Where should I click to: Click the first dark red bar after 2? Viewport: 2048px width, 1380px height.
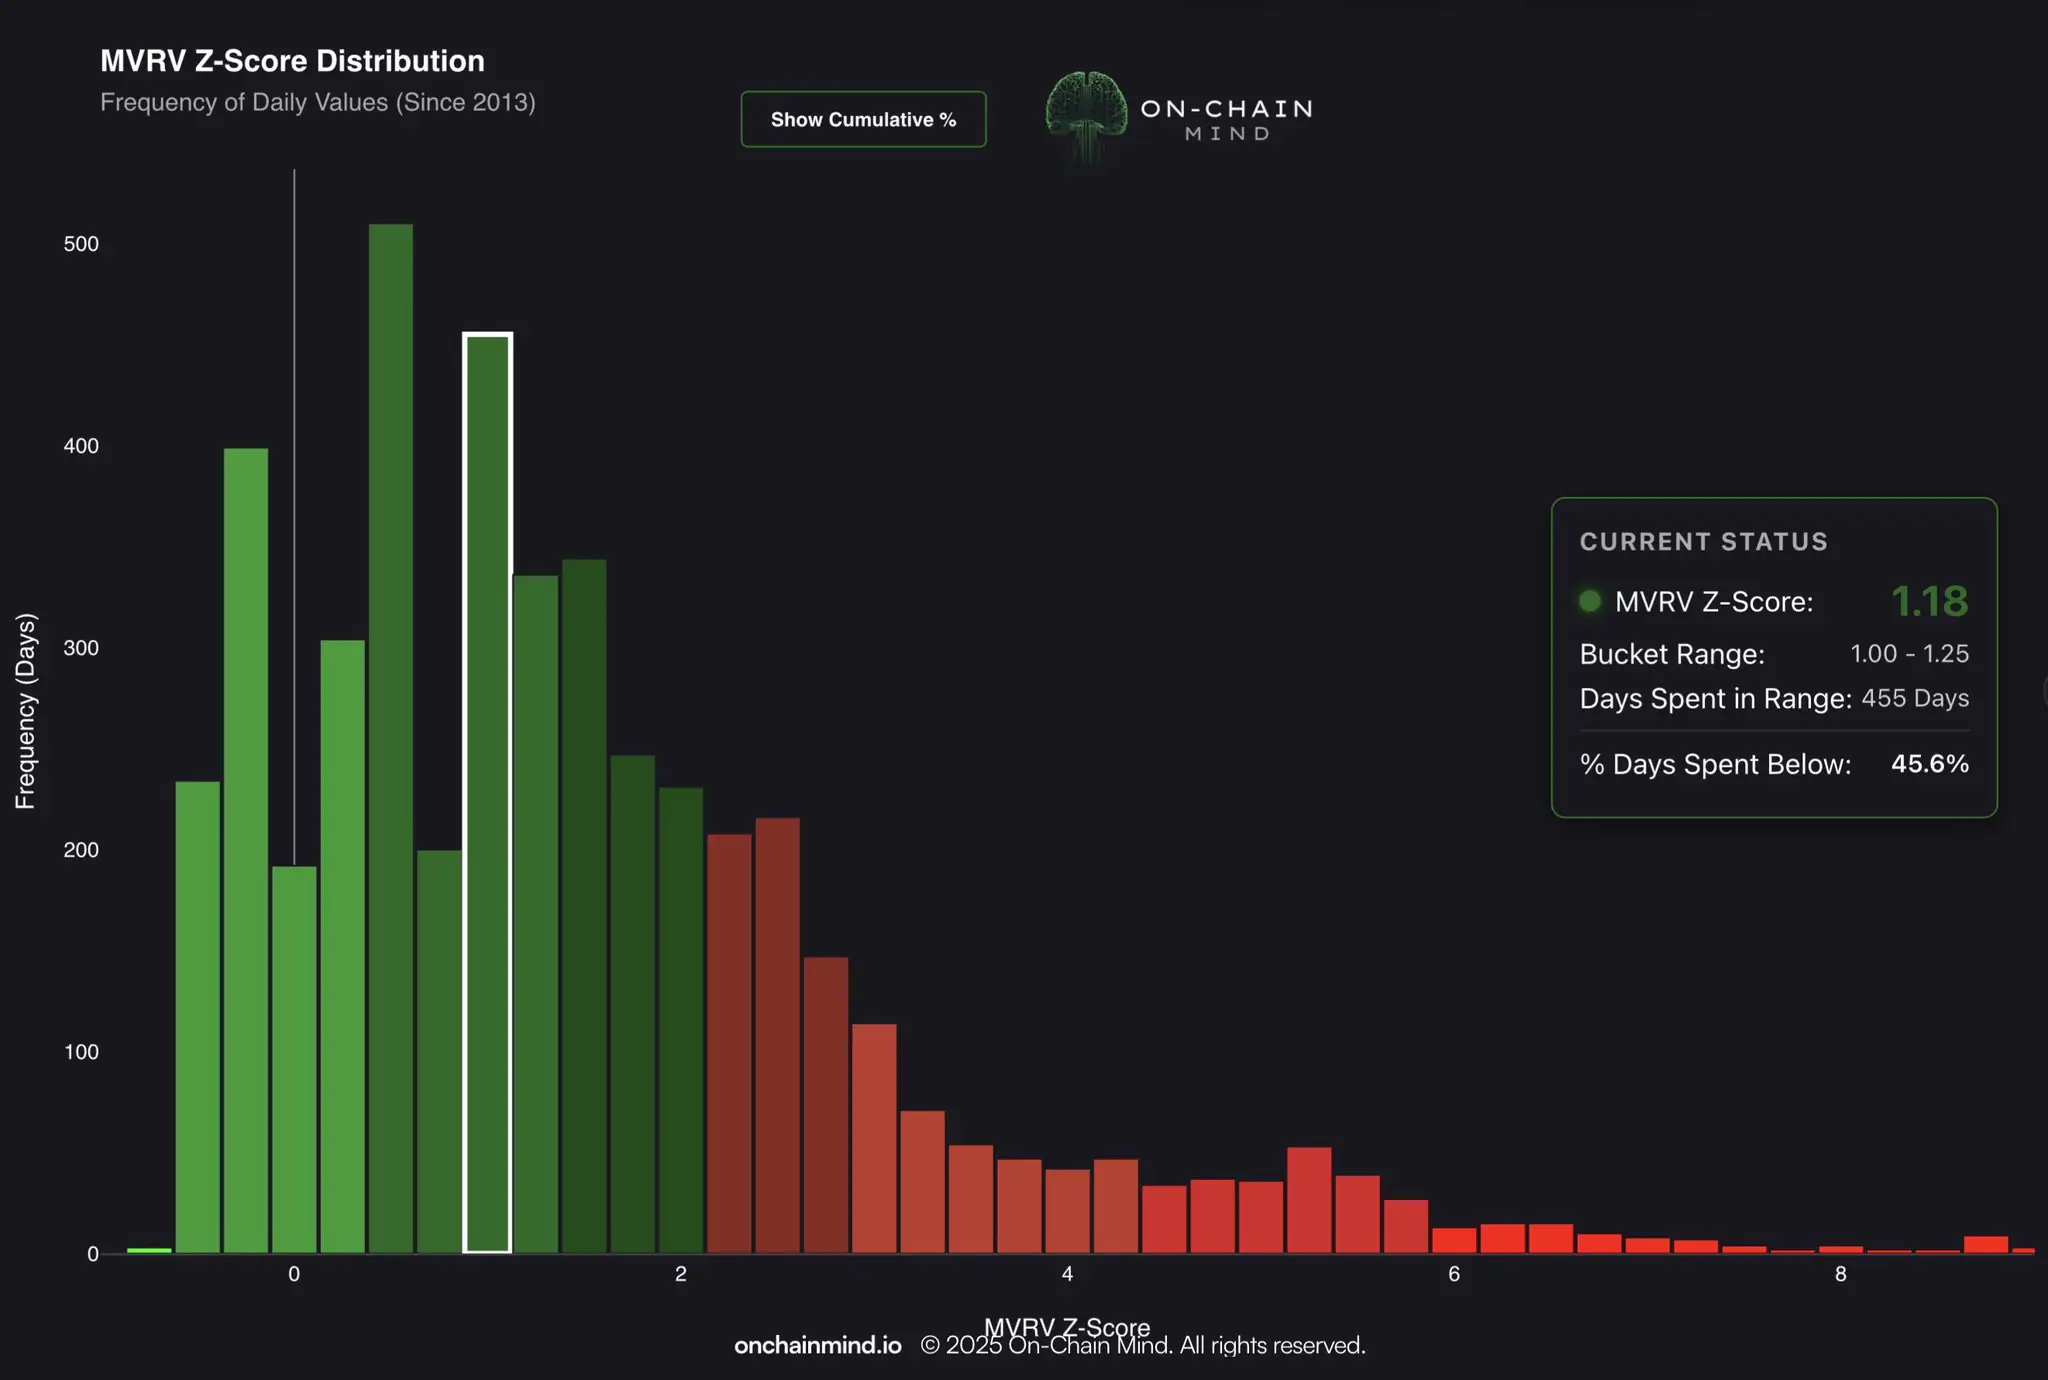729,1042
